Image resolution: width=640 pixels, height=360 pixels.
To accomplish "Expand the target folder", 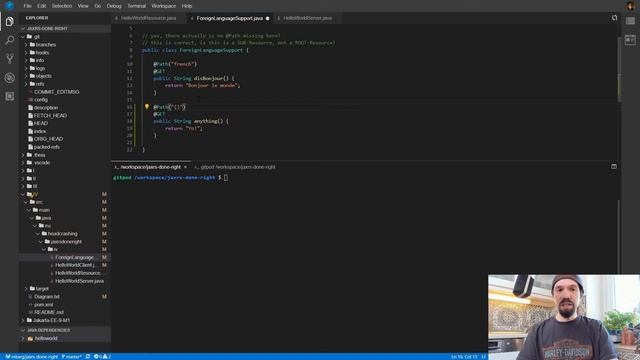I will 26,289.
